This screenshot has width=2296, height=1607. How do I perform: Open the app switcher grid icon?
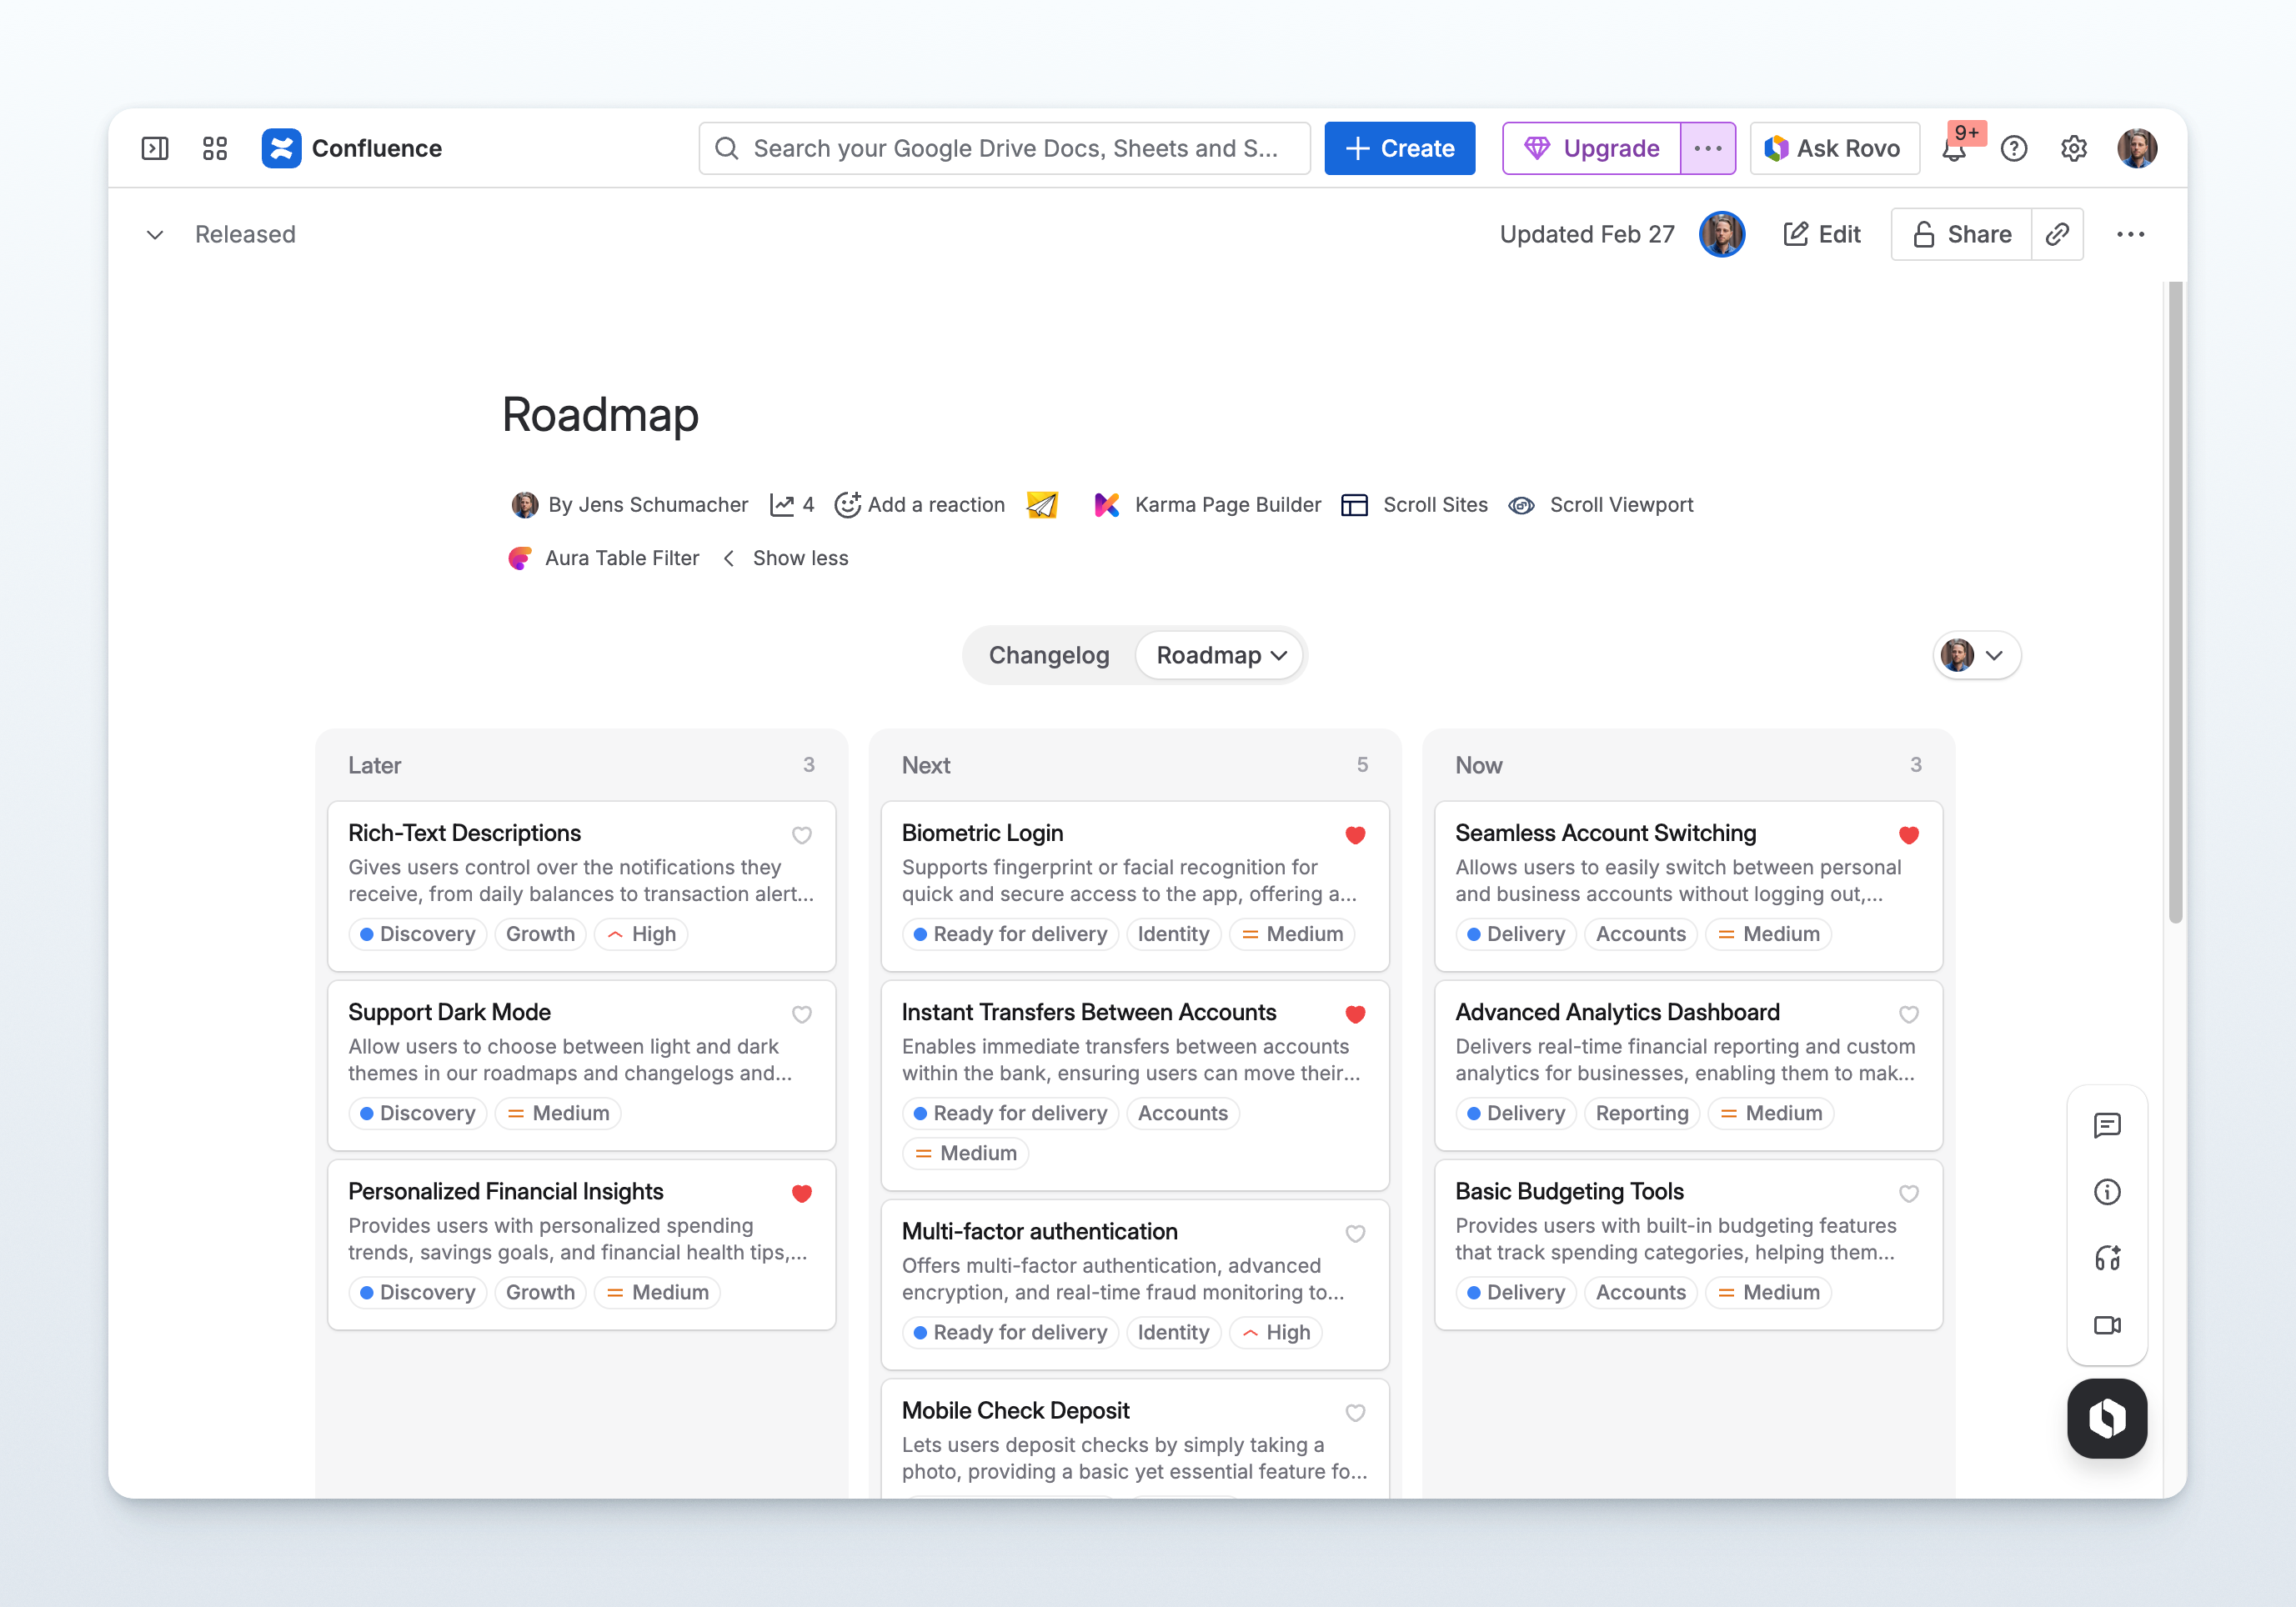coord(215,148)
